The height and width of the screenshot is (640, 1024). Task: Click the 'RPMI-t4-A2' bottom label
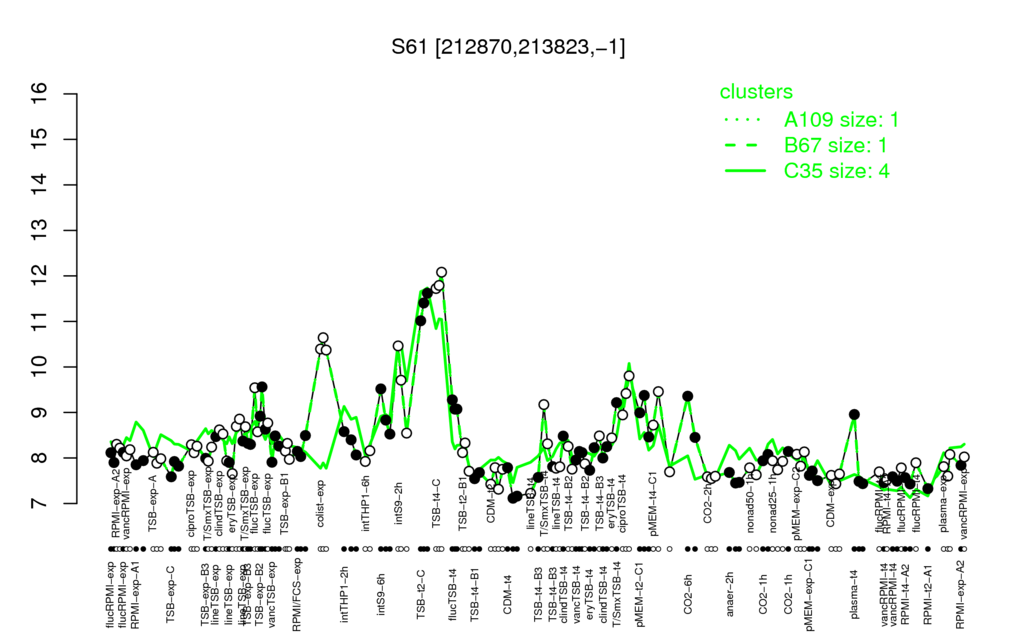904,594
